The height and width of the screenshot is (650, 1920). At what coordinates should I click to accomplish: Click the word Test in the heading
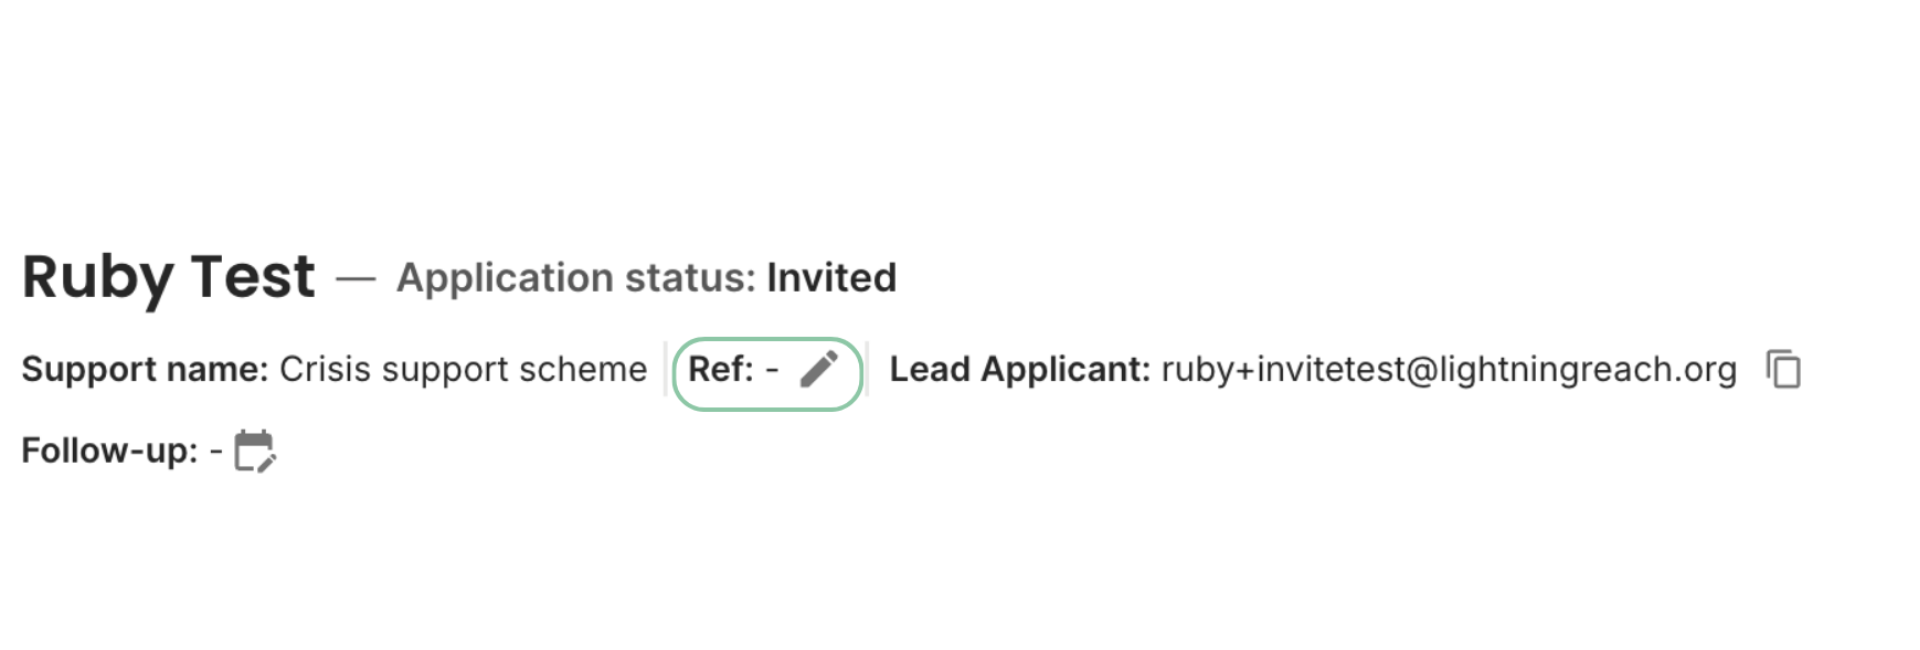click(253, 276)
